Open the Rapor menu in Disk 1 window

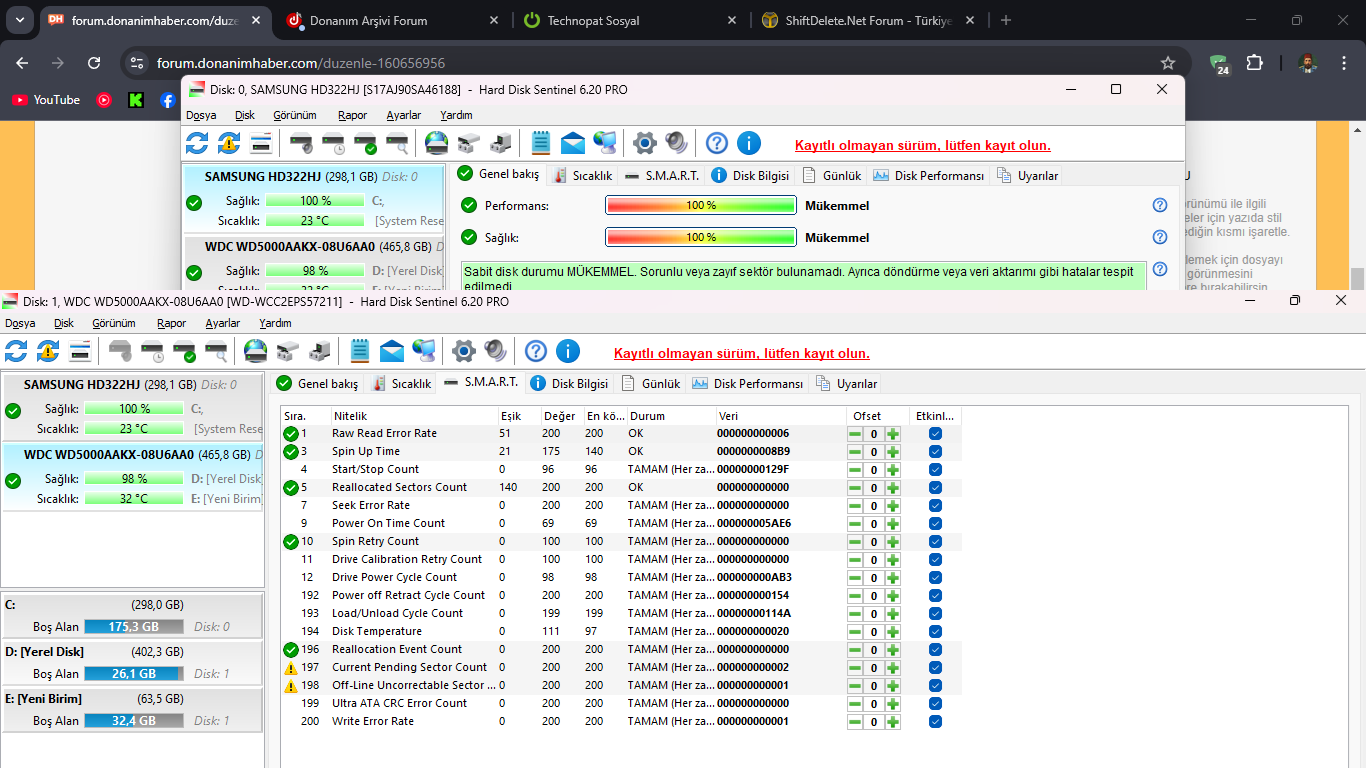pyautogui.click(x=171, y=323)
